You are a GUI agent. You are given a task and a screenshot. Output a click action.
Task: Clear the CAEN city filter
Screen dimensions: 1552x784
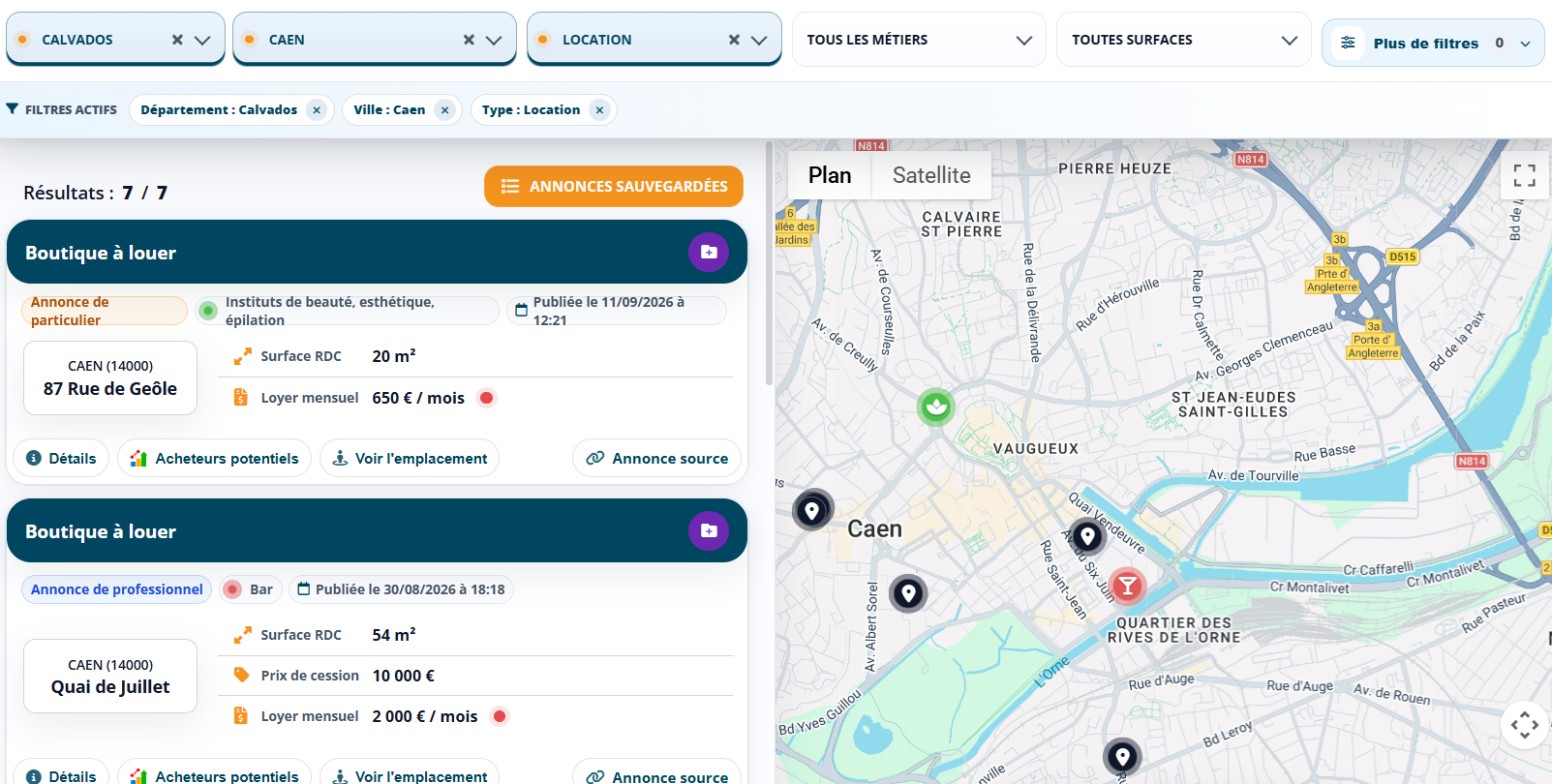click(x=468, y=40)
